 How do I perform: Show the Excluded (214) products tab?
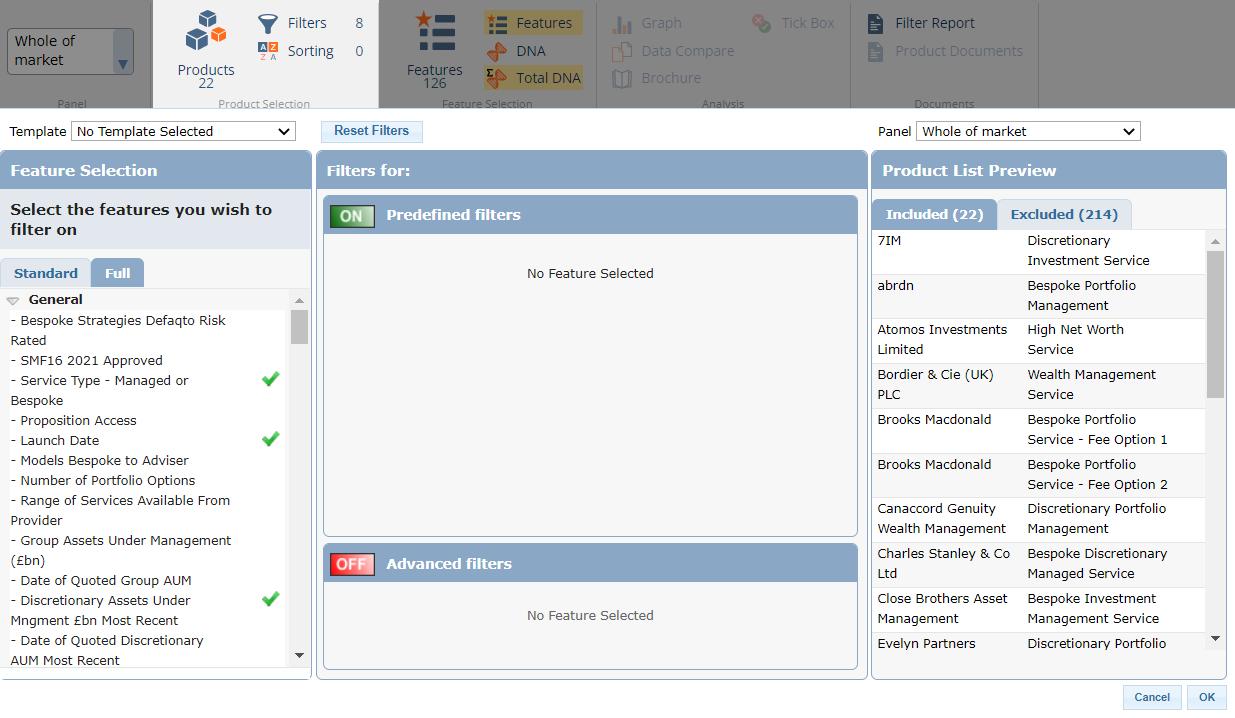point(1064,214)
